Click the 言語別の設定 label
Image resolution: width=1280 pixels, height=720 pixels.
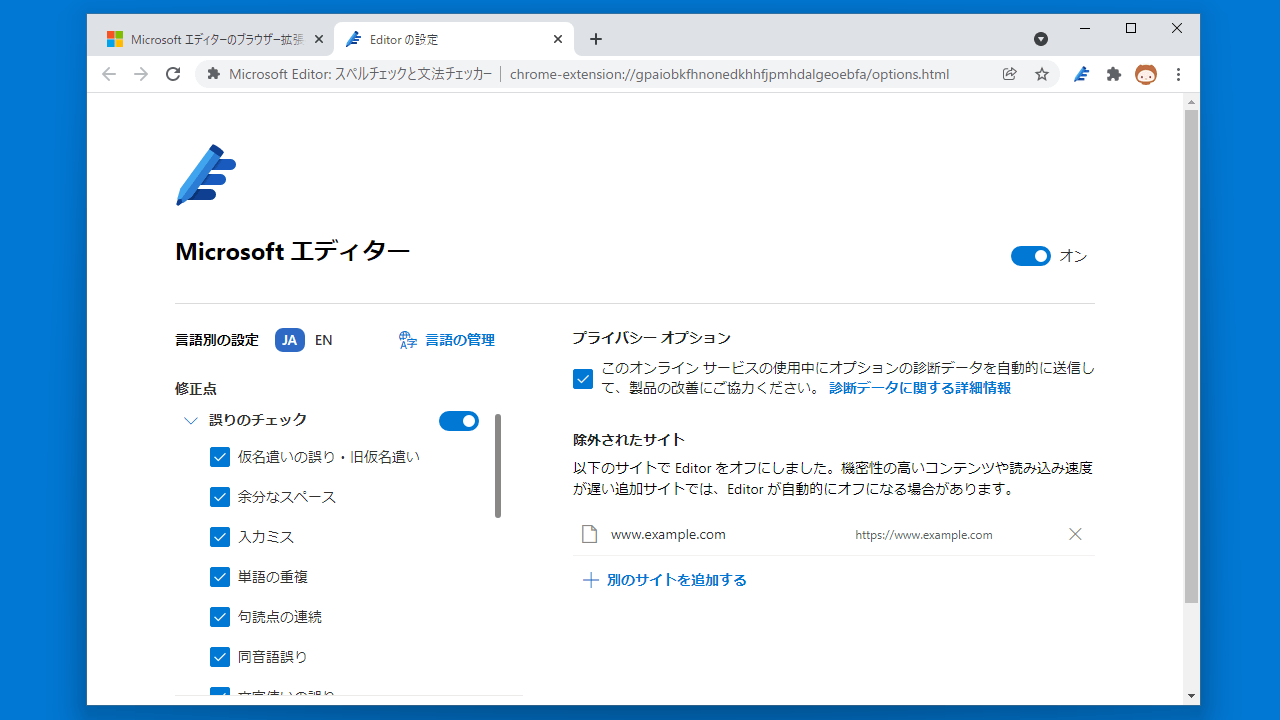[217, 340]
